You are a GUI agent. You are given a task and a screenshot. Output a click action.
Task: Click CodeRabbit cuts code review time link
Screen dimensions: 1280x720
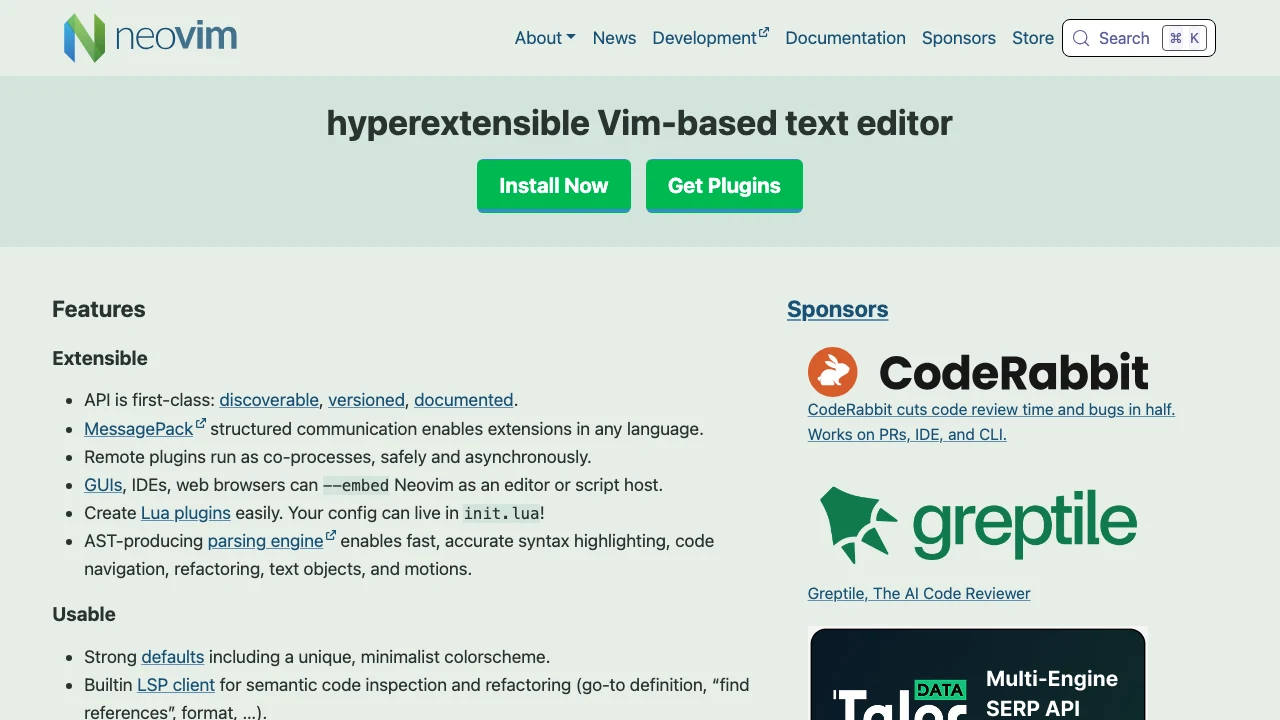[991, 422]
